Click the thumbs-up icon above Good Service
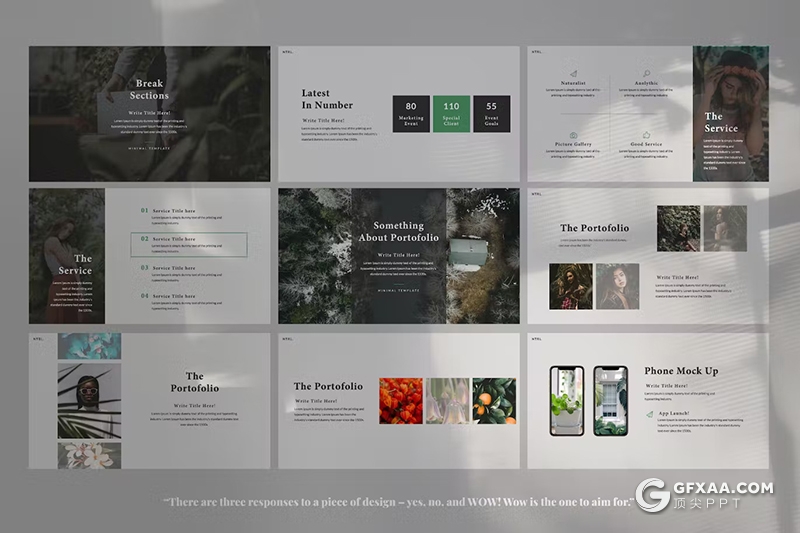800x533 pixels. point(646,135)
